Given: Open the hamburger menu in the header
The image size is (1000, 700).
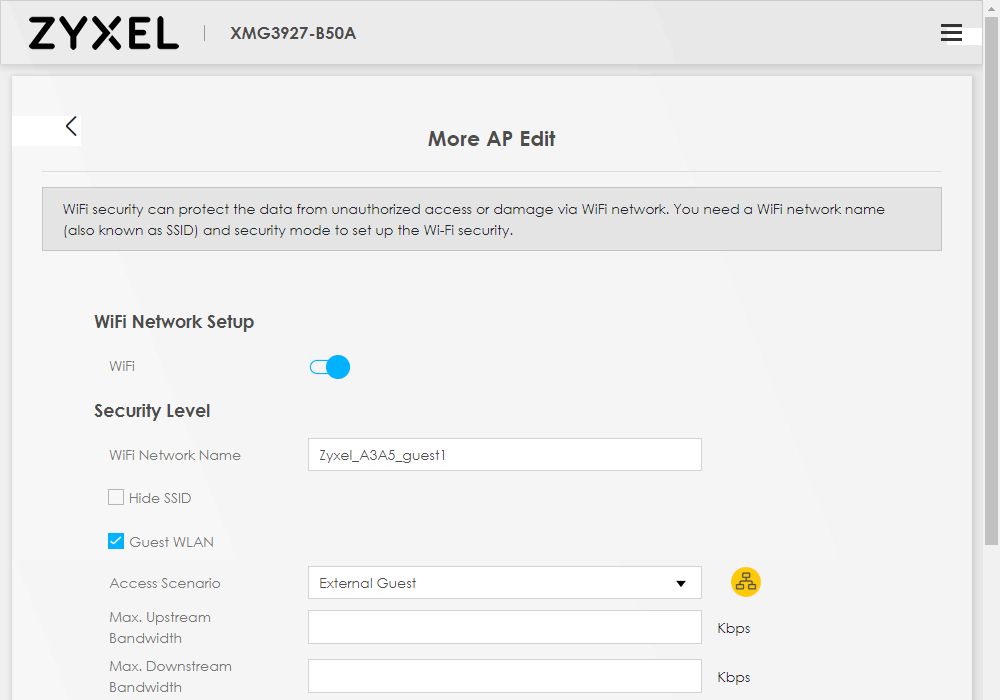Looking at the screenshot, I should click(951, 33).
